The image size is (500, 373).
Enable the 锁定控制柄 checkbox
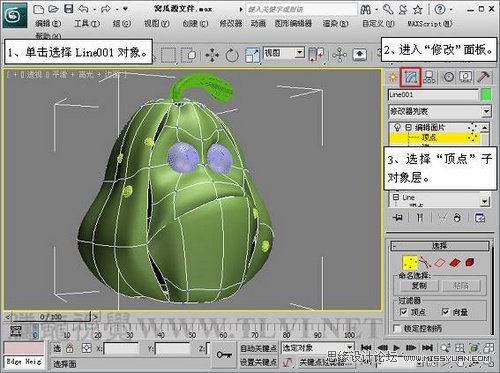(x=397, y=329)
